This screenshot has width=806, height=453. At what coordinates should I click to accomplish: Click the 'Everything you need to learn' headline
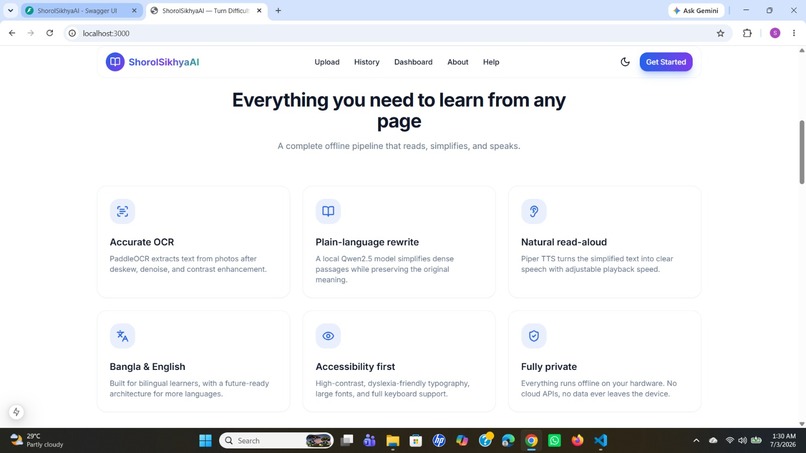tap(399, 111)
